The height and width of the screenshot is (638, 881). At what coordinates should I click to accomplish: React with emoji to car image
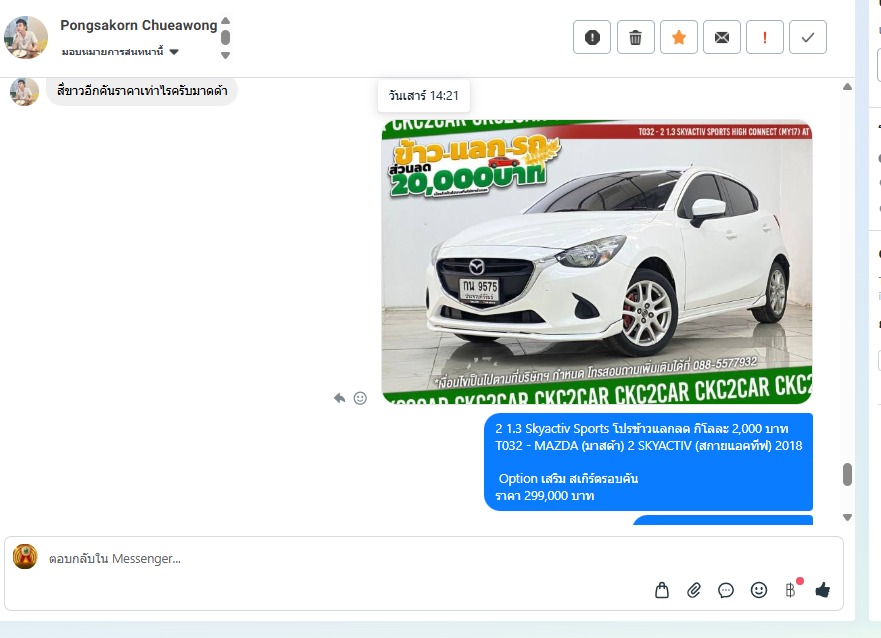[x=360, y=398]
